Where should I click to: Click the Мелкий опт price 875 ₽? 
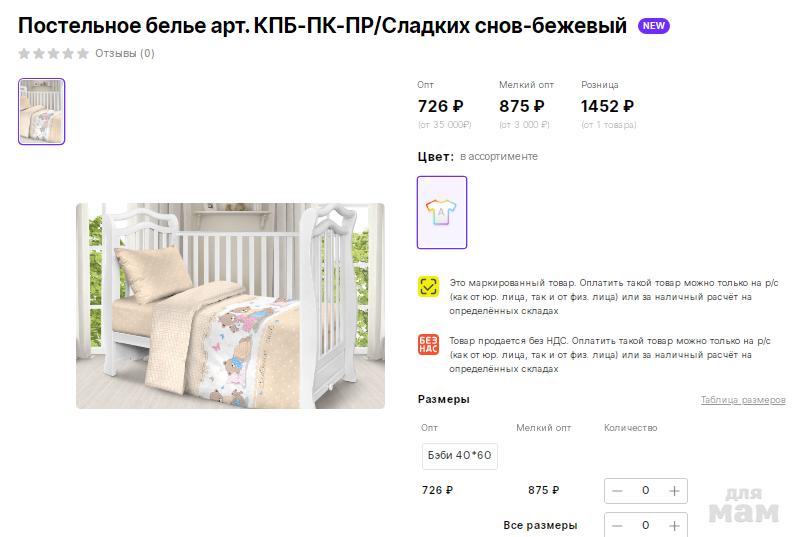tap(521, 106)
